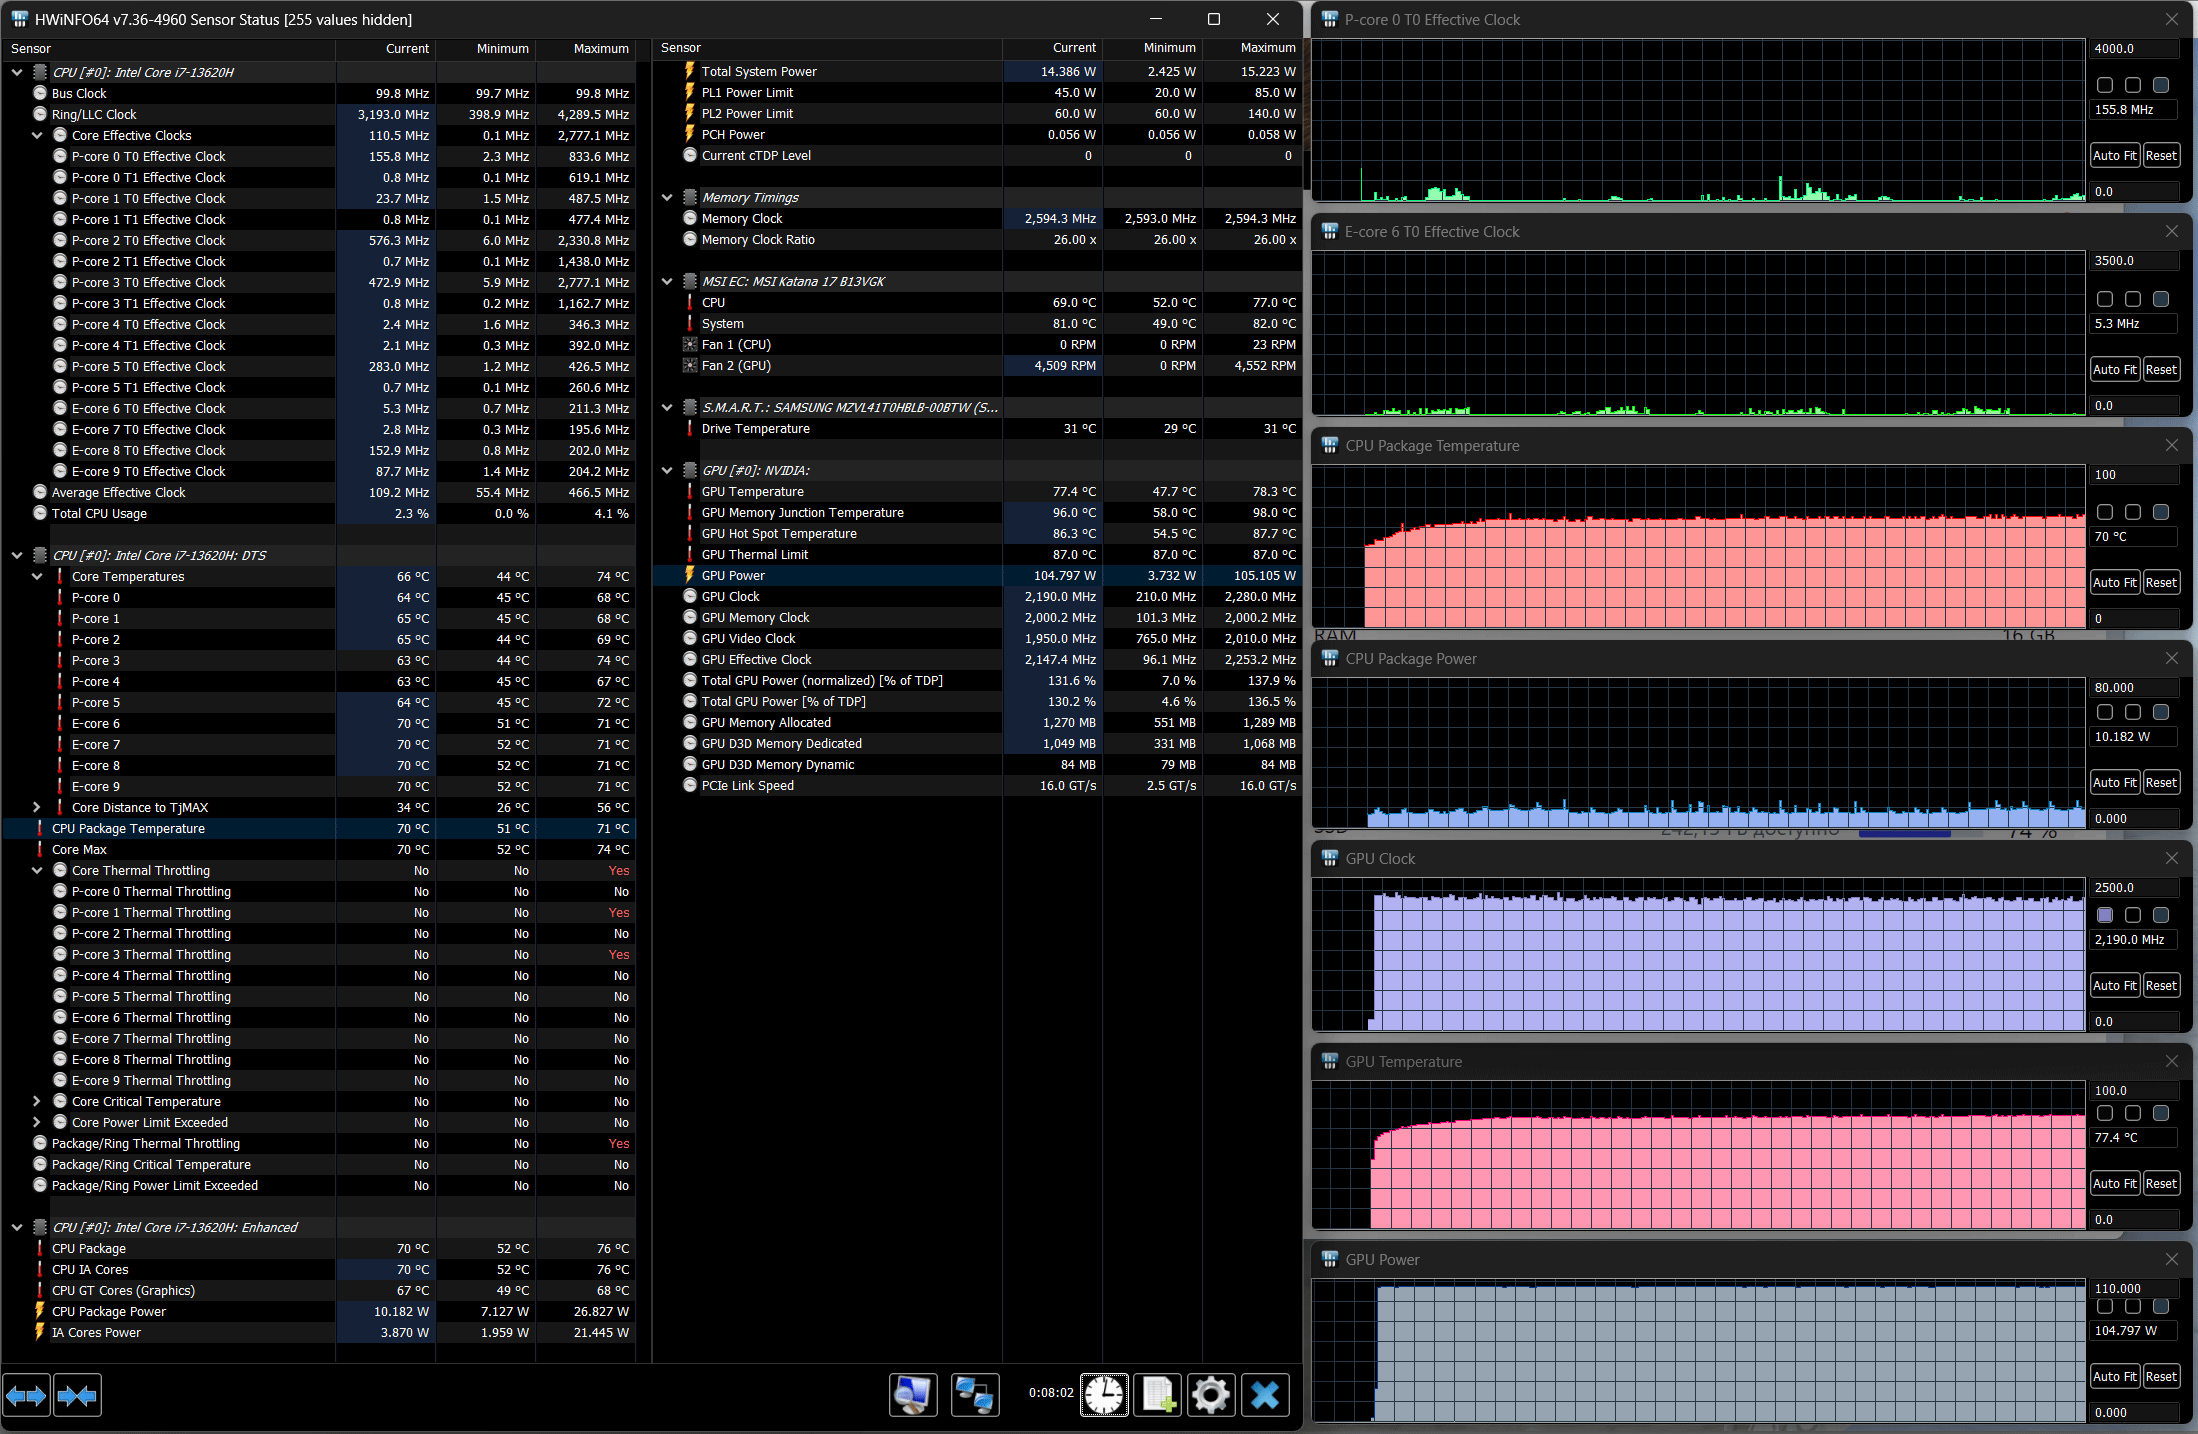The image size is (2198, 1434).
Task: Expand Core Distance to TjMAX
Action: (x=37, y=808)
